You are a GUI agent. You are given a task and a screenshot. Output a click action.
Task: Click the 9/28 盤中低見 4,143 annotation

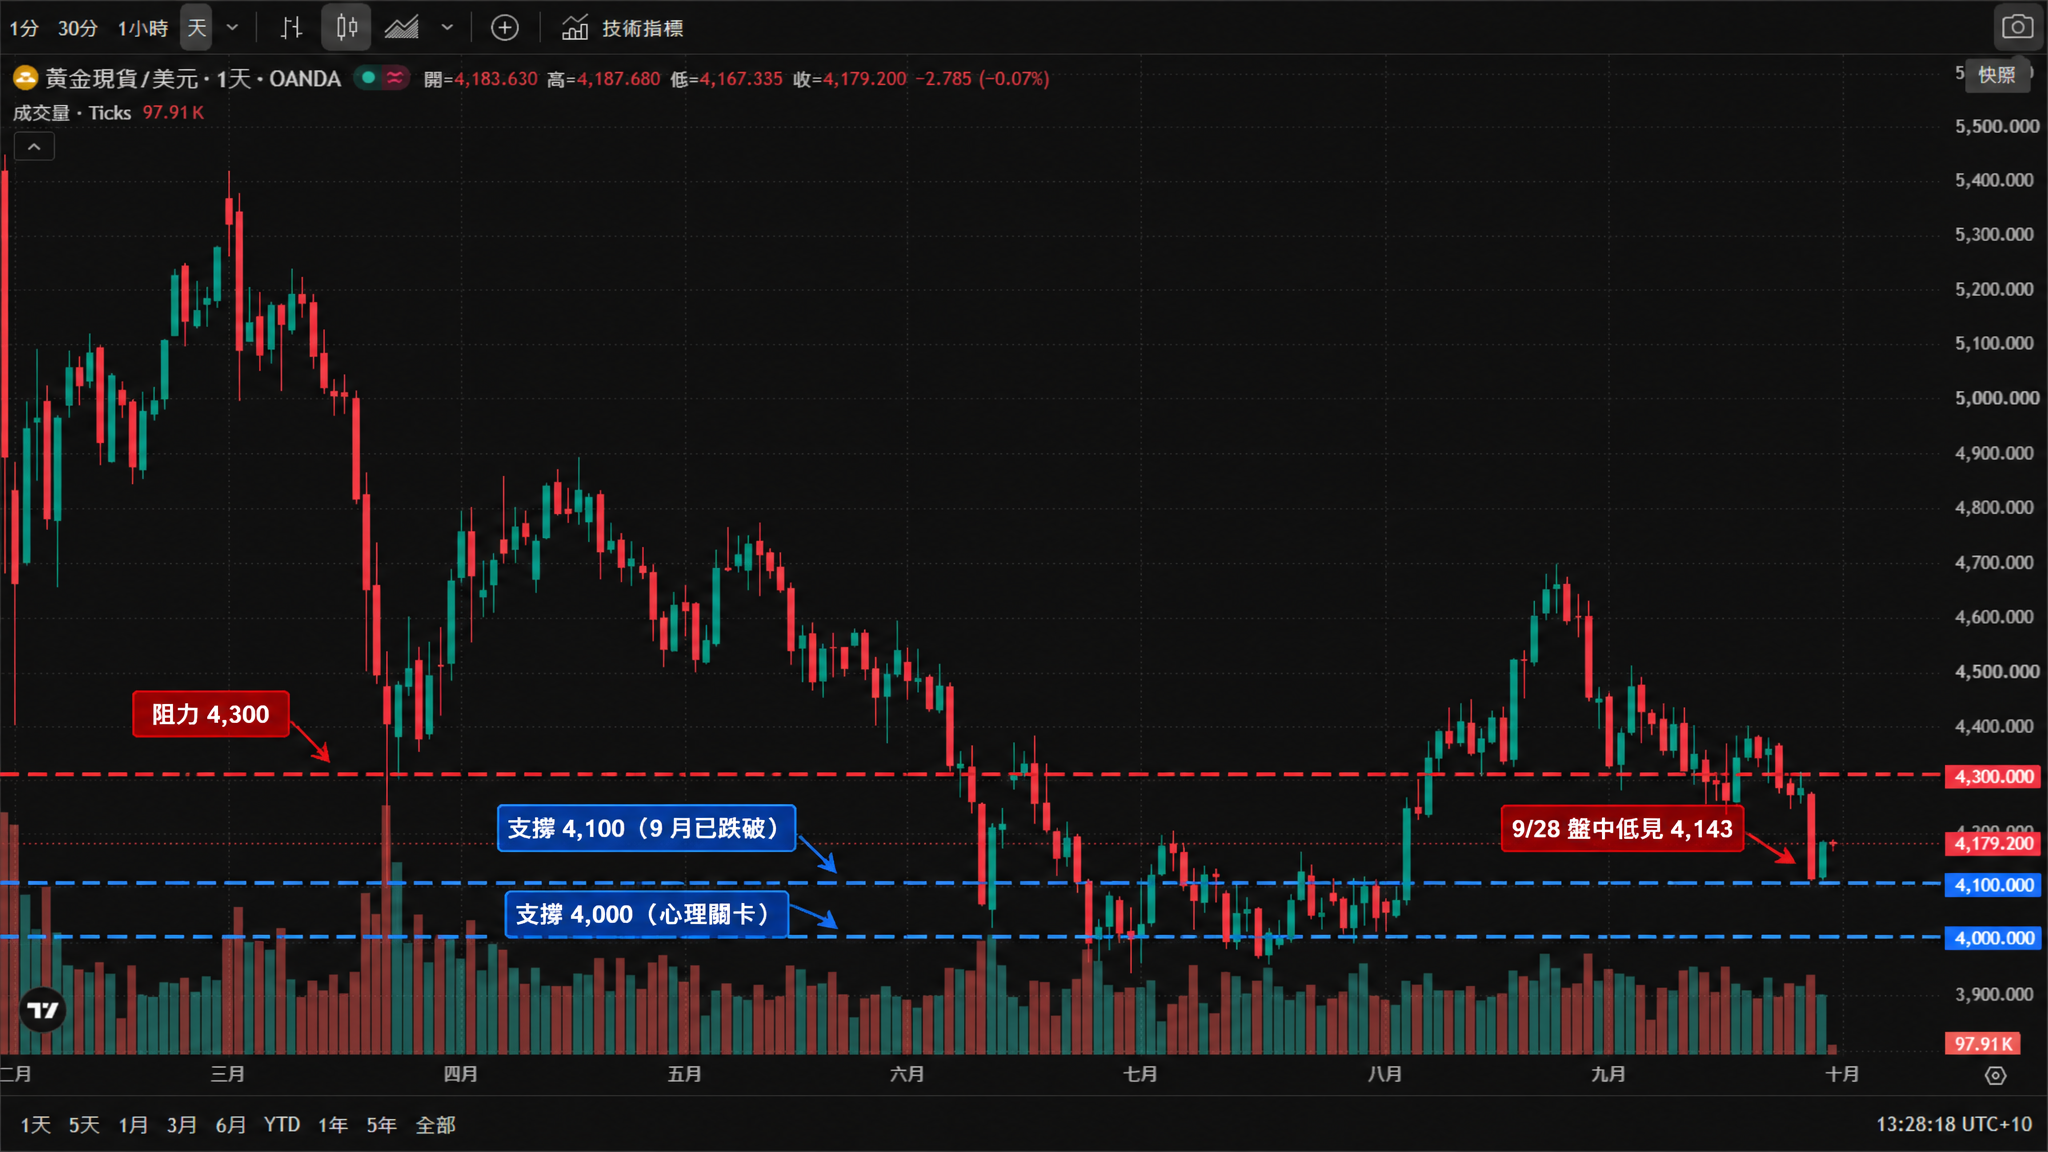point(1622,828)
